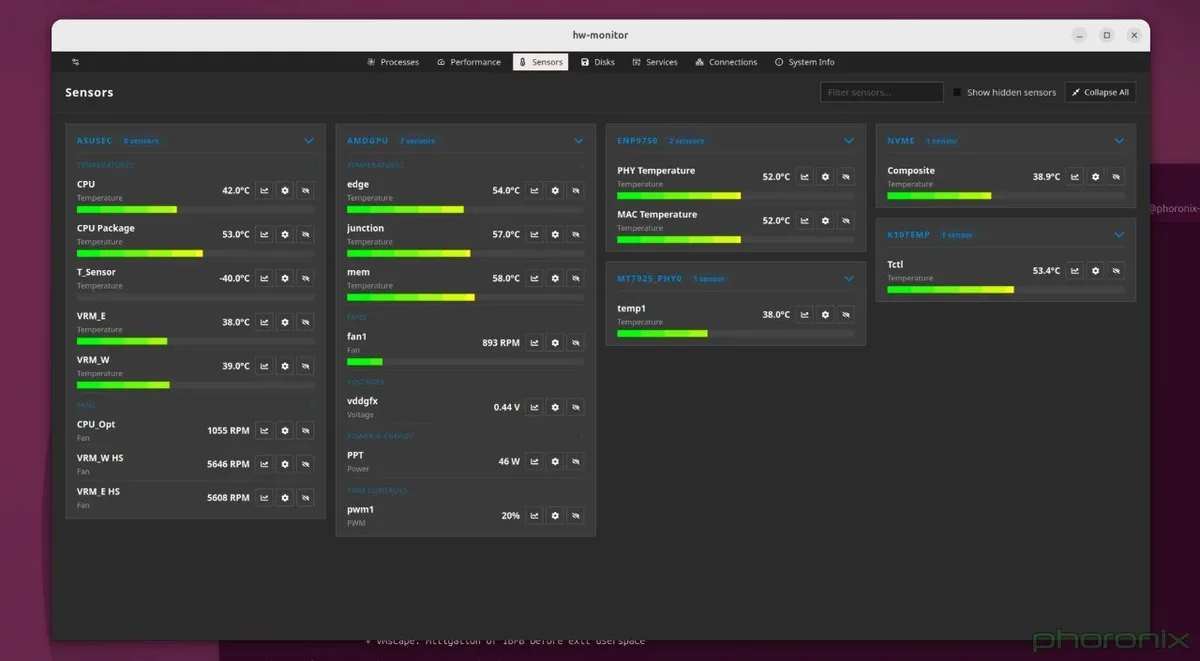Hide the CPU_Opt fan sensor
The image size is (1200, 661).
pyautogui.click(x=306, y=430)
